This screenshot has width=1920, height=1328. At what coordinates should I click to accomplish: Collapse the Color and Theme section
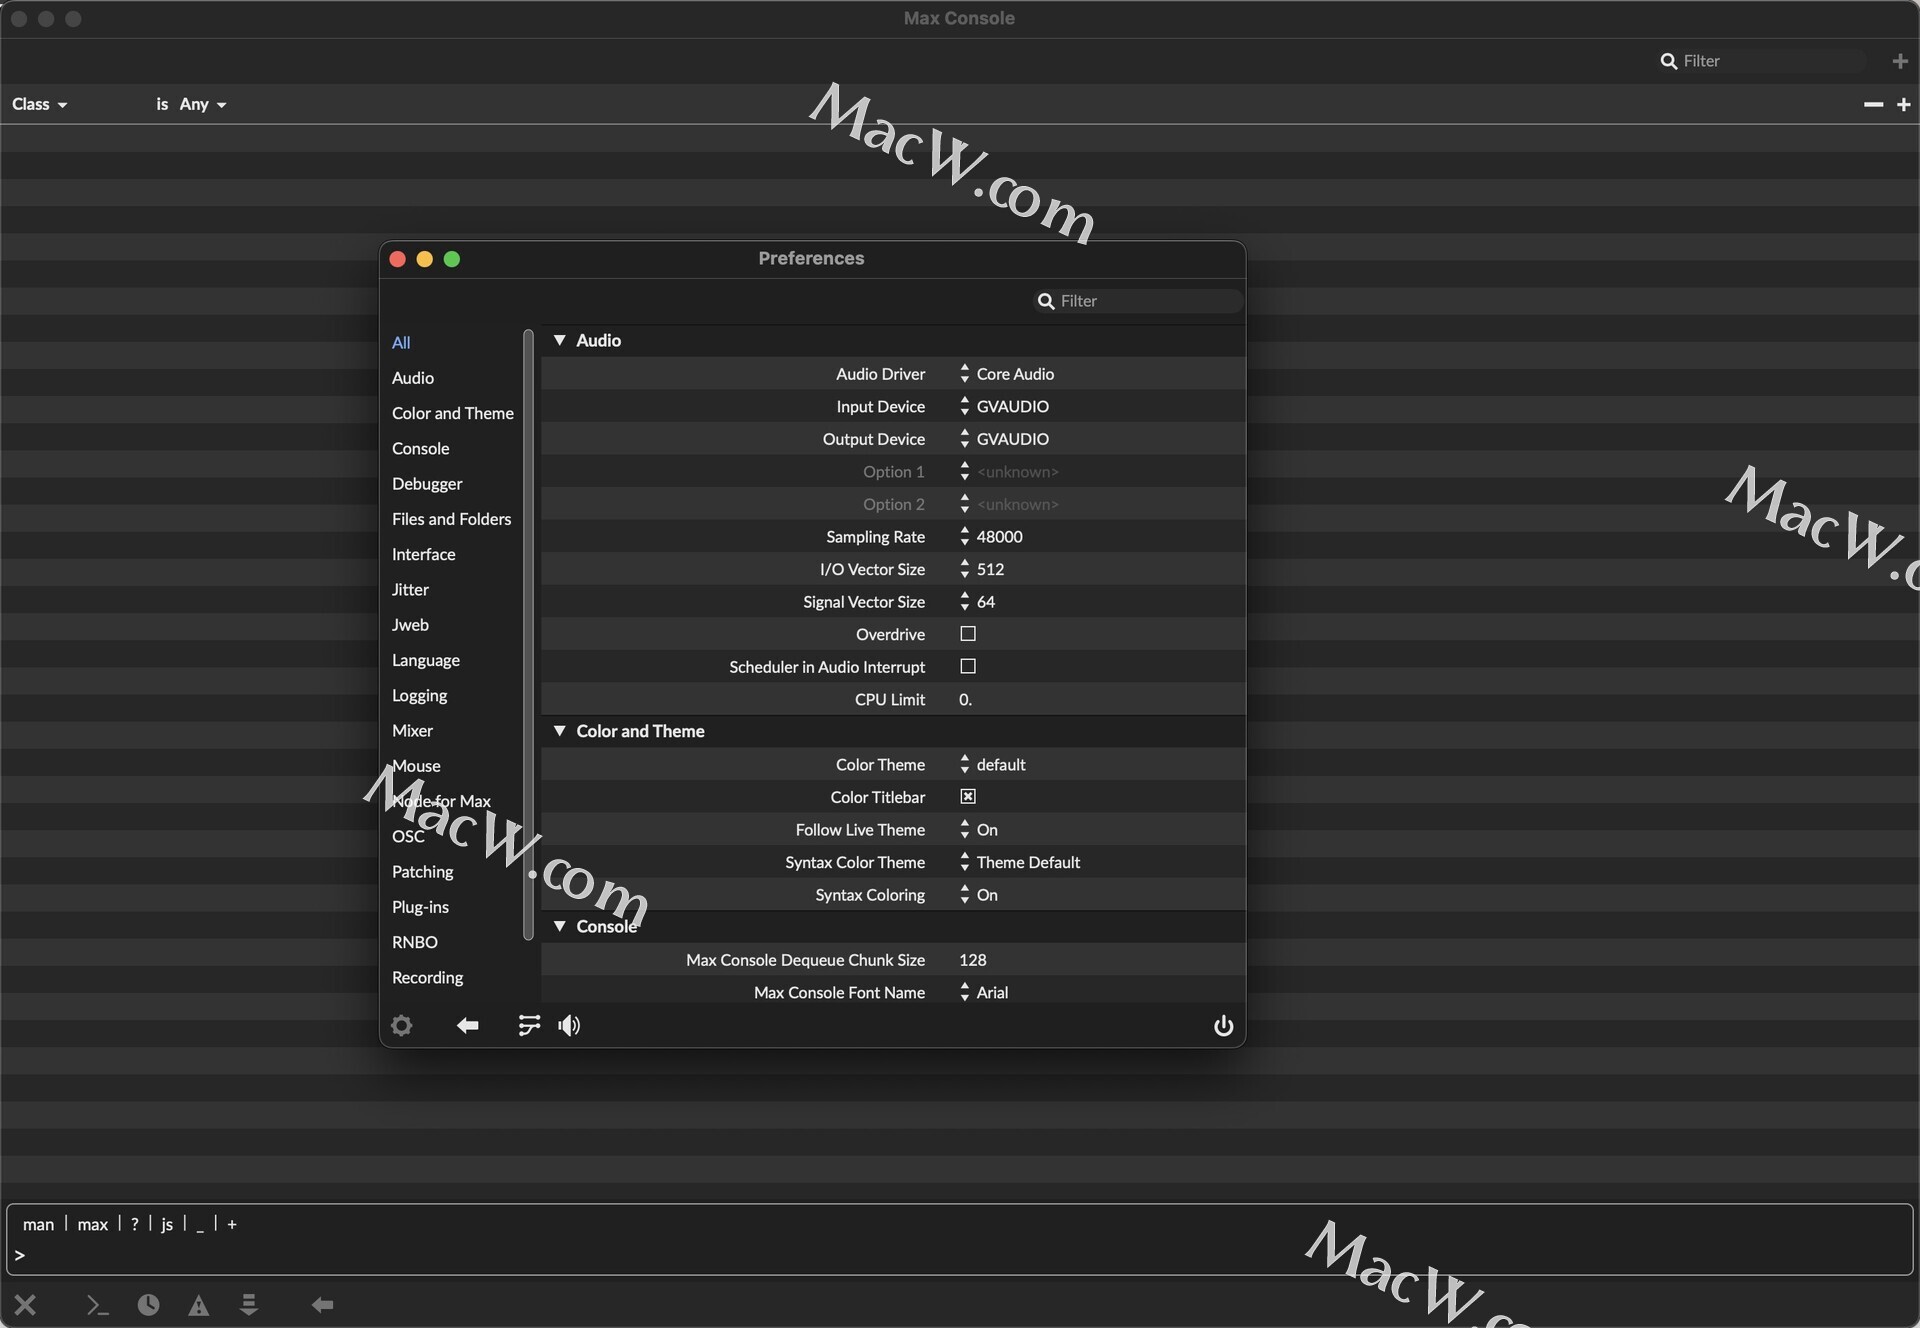pos(560,731)
